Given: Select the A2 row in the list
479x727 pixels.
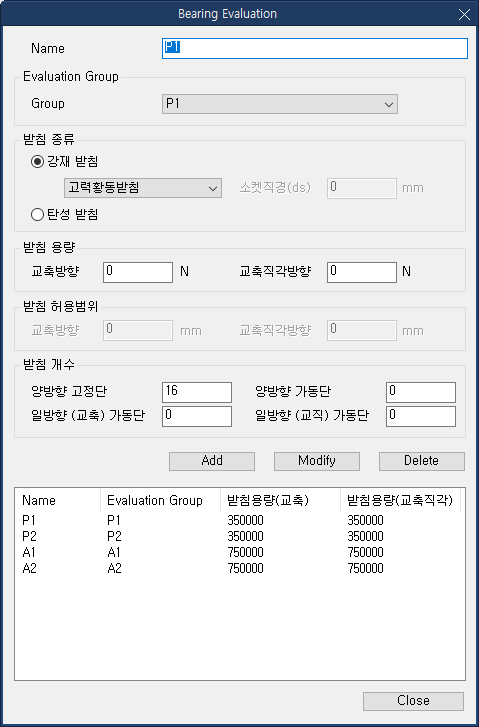Looking at the screenshot, I should 240,568.
